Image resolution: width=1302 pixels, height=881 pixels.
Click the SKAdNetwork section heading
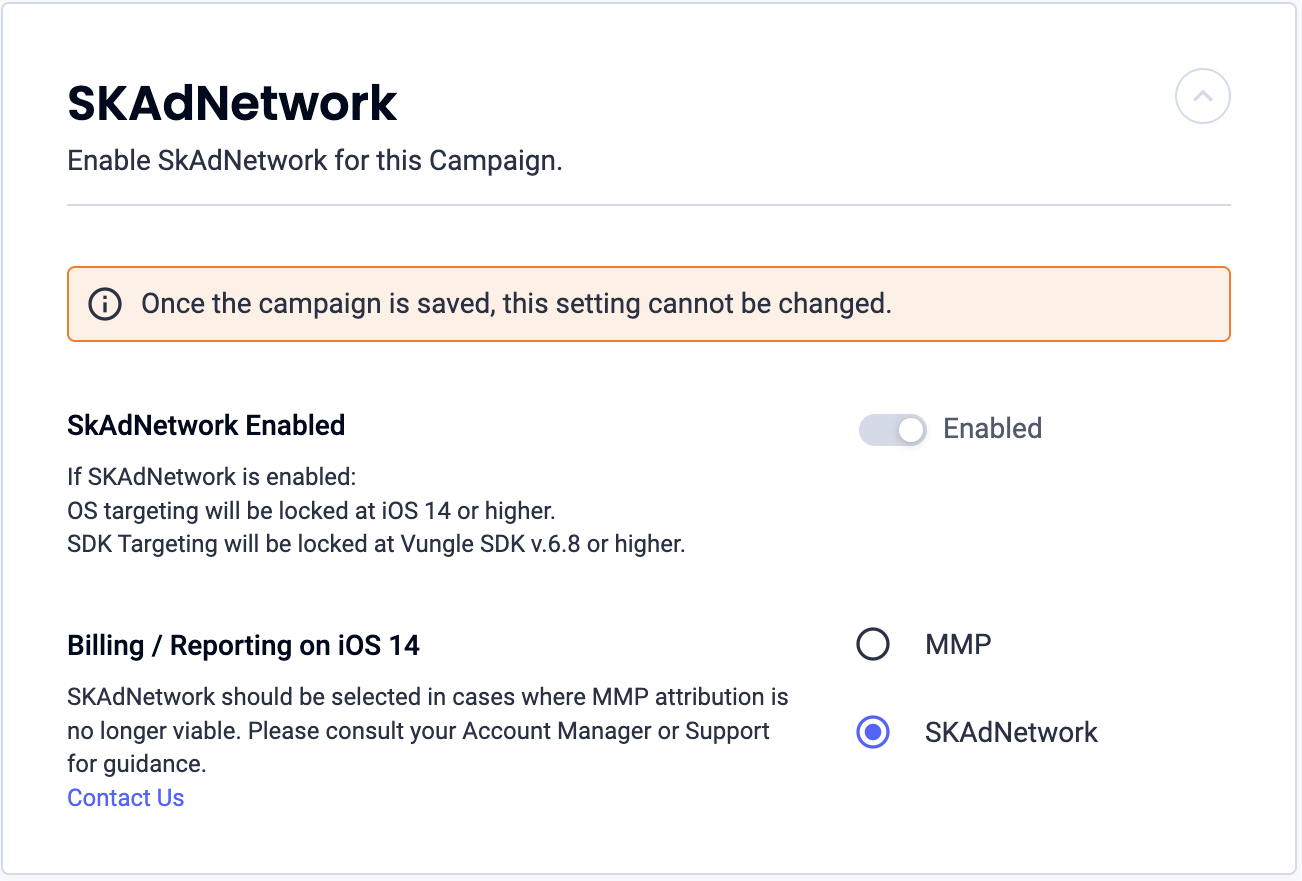[232, 104]
